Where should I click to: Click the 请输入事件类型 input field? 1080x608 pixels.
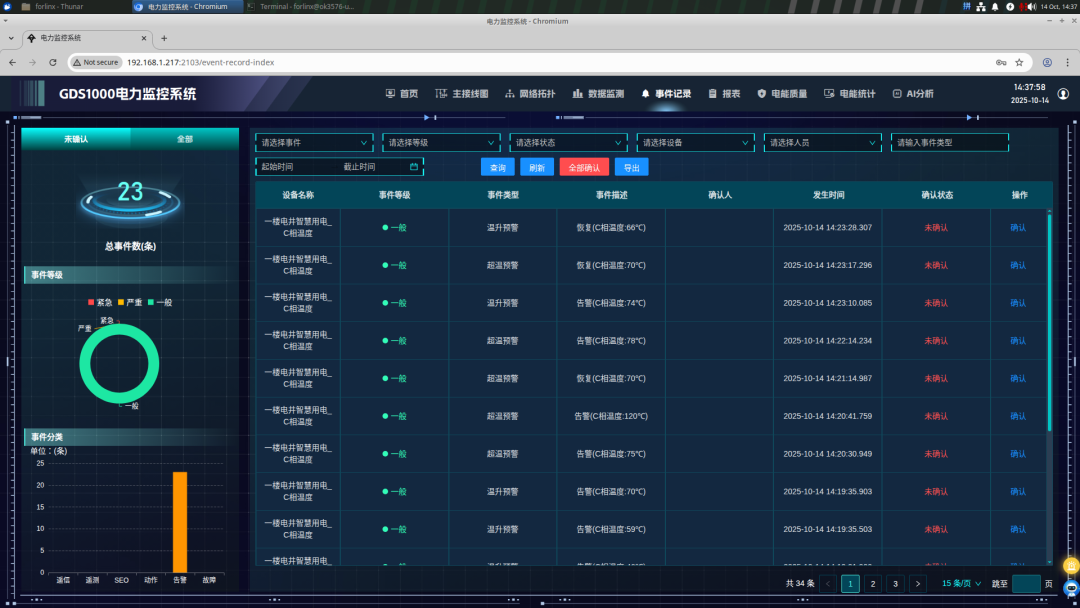click(949, 143)
